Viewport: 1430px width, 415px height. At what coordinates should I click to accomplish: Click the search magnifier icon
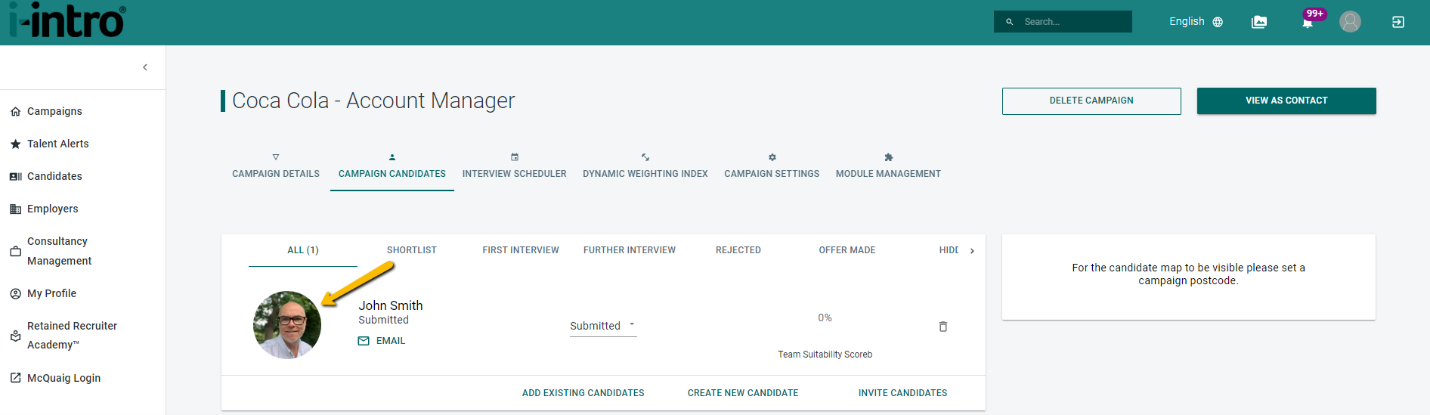point(1009,21)
